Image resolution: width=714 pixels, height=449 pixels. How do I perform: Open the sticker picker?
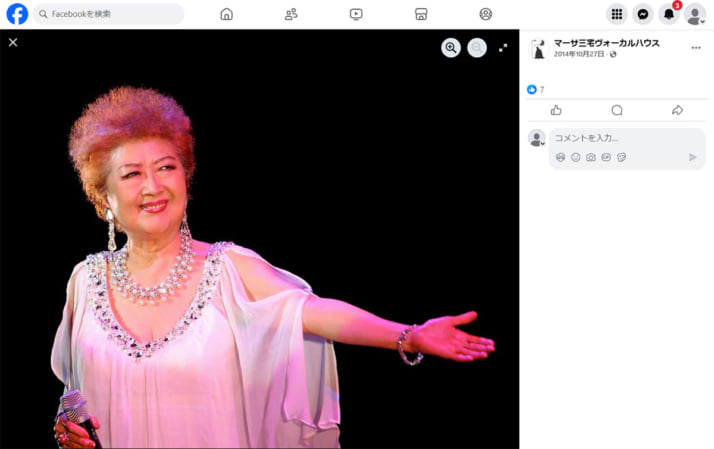click(x=621, y=157)
